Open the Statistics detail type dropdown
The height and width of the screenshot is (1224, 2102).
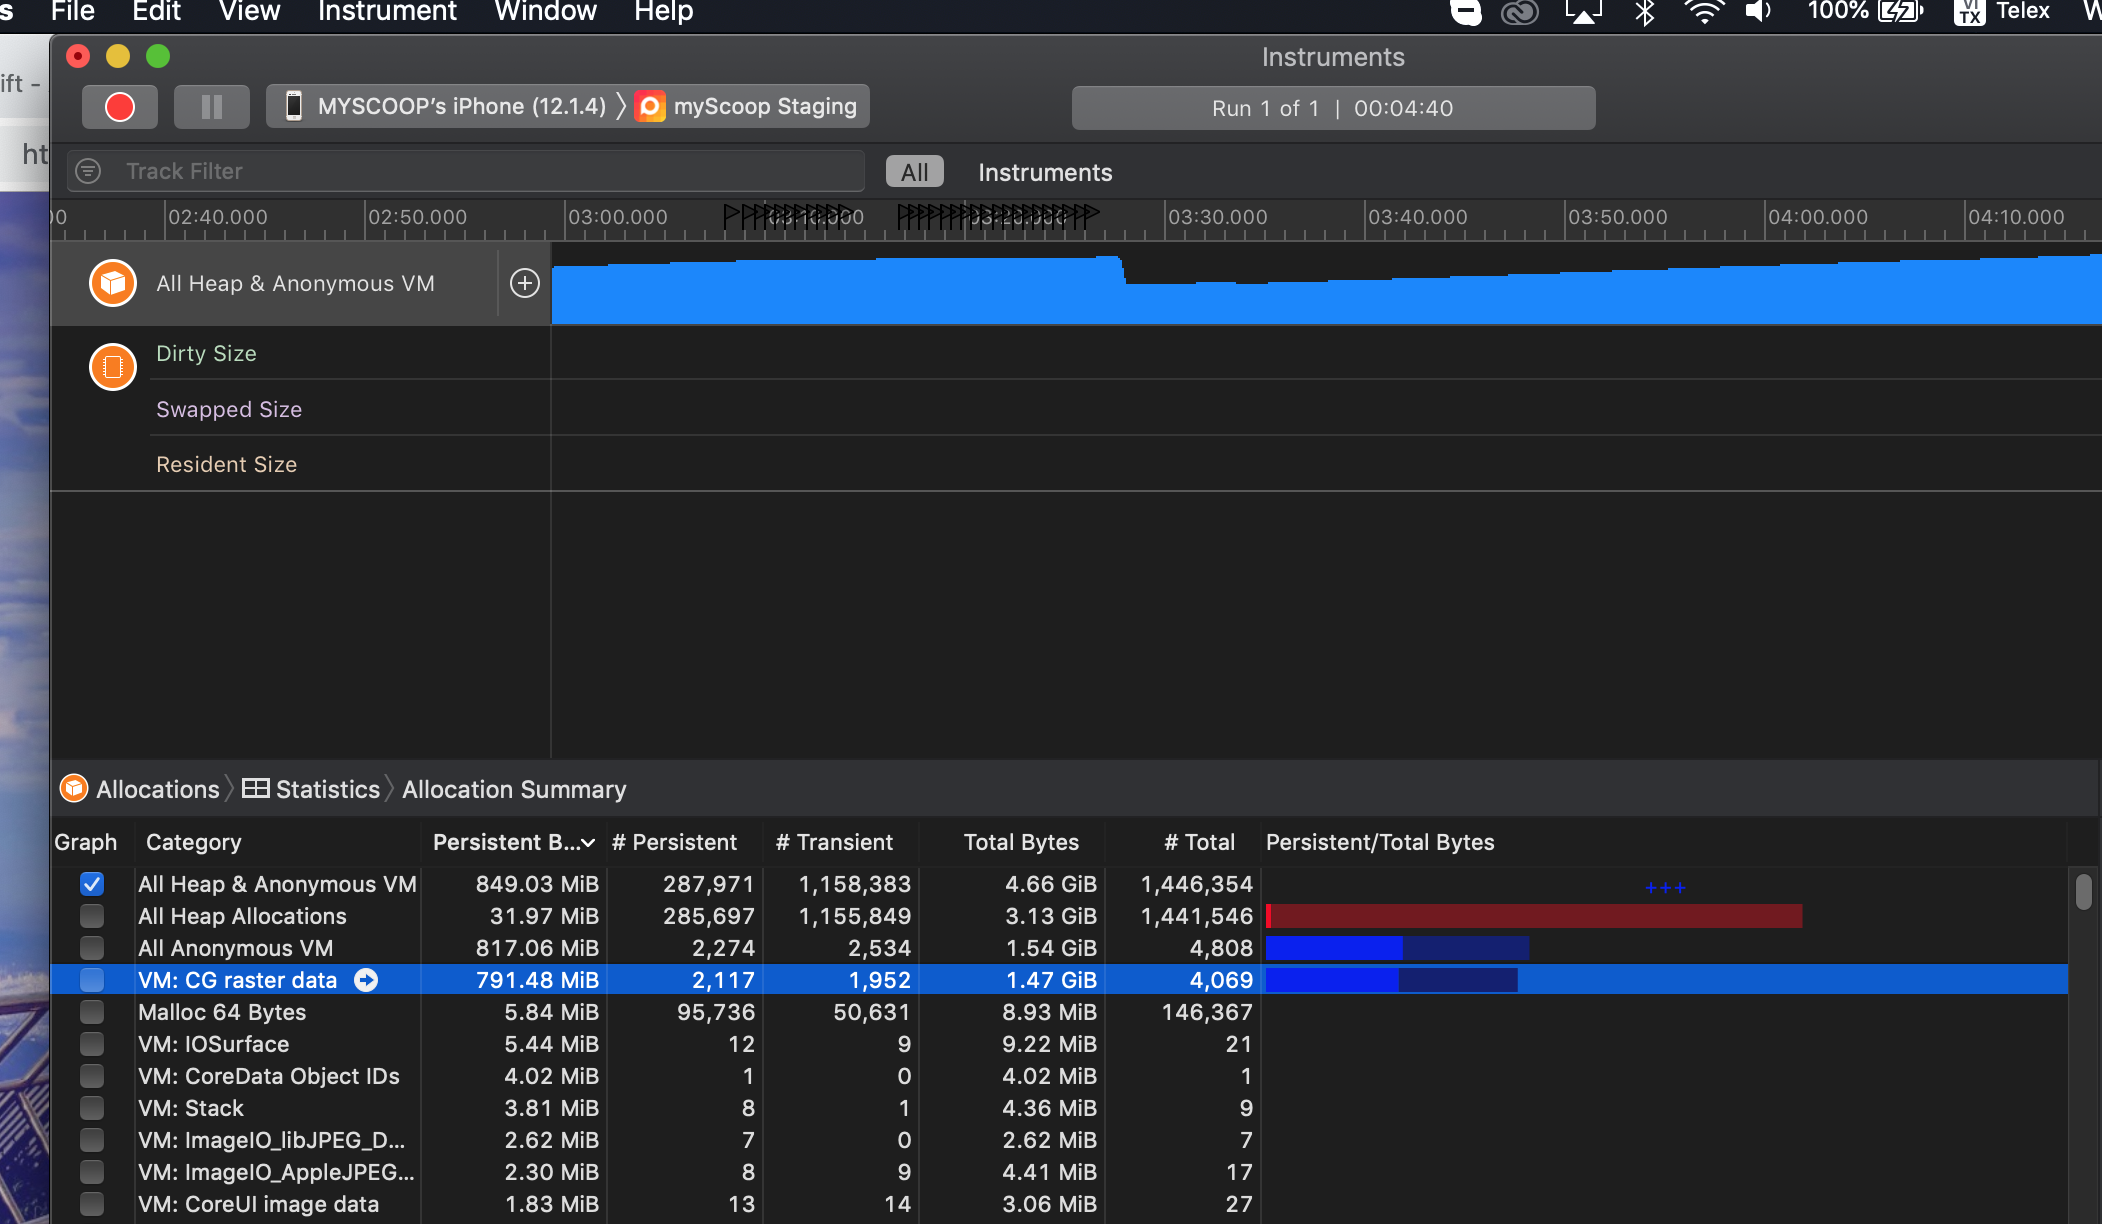(312, 789)
